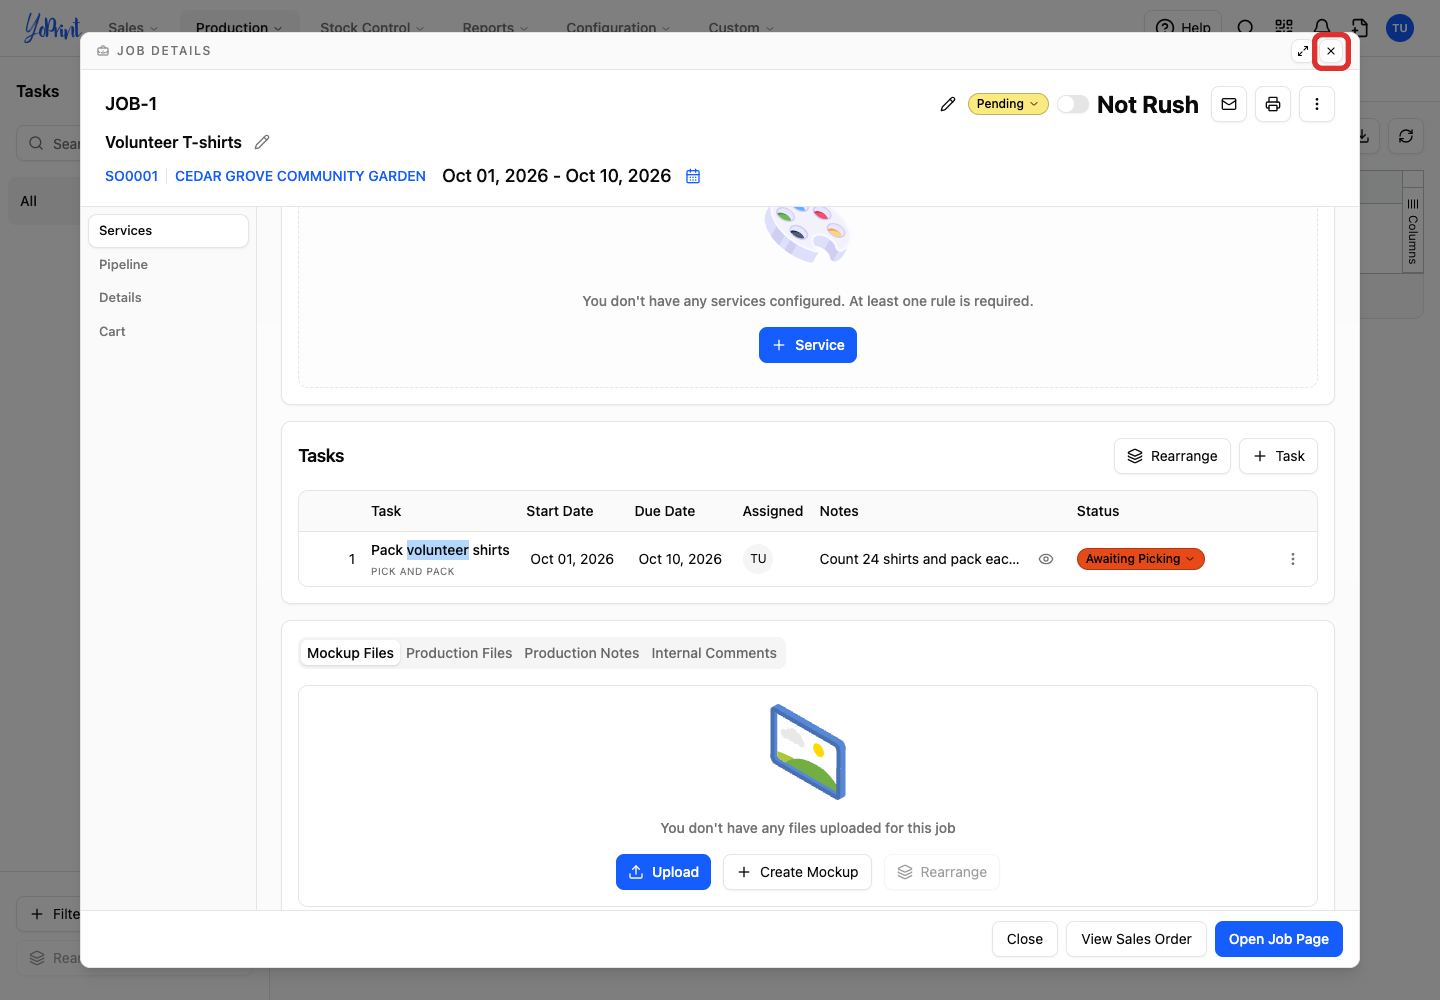Image resolution: width=1440 pixels, height=1000 pixels.
Task: Click the pencil icon next to Volunteer T-shirts
Action: pyautogui.click(x=262, y=142)
